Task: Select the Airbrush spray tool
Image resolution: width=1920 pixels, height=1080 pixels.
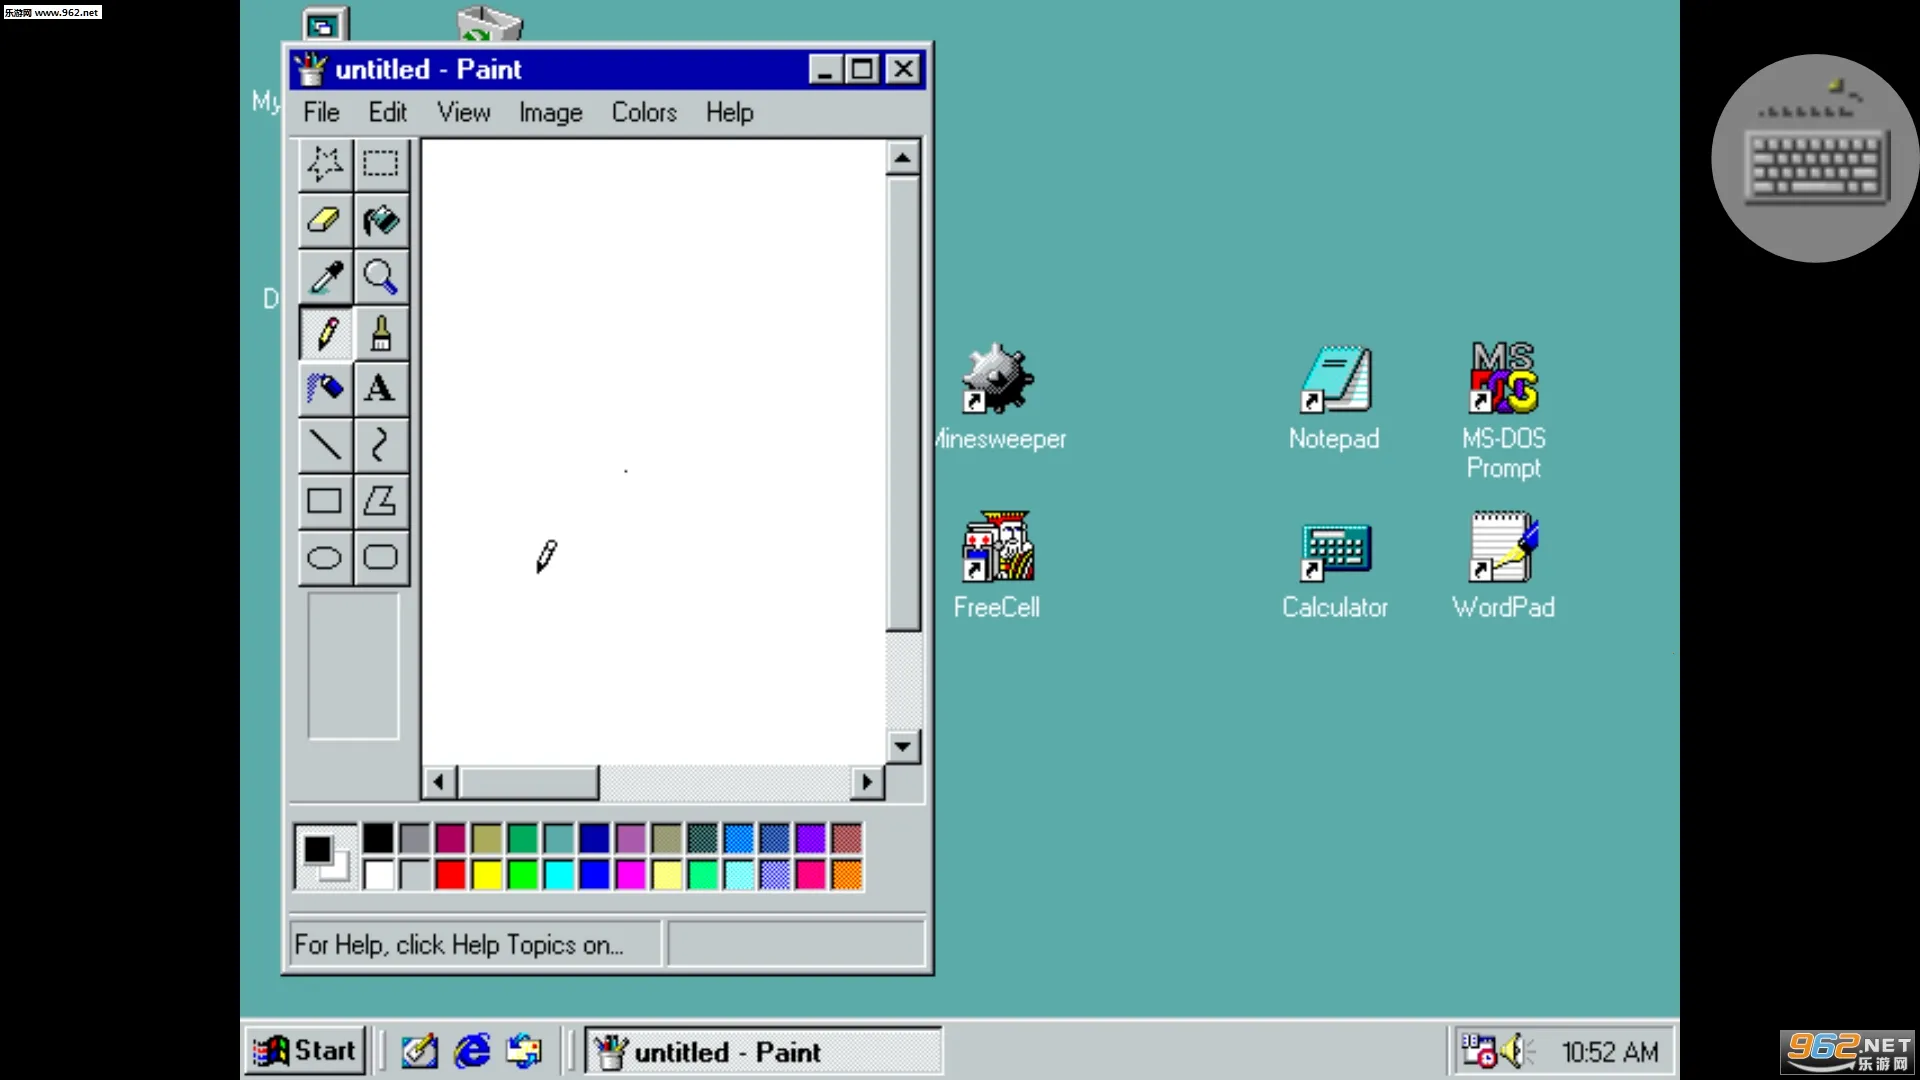Action: coord(325,388)
